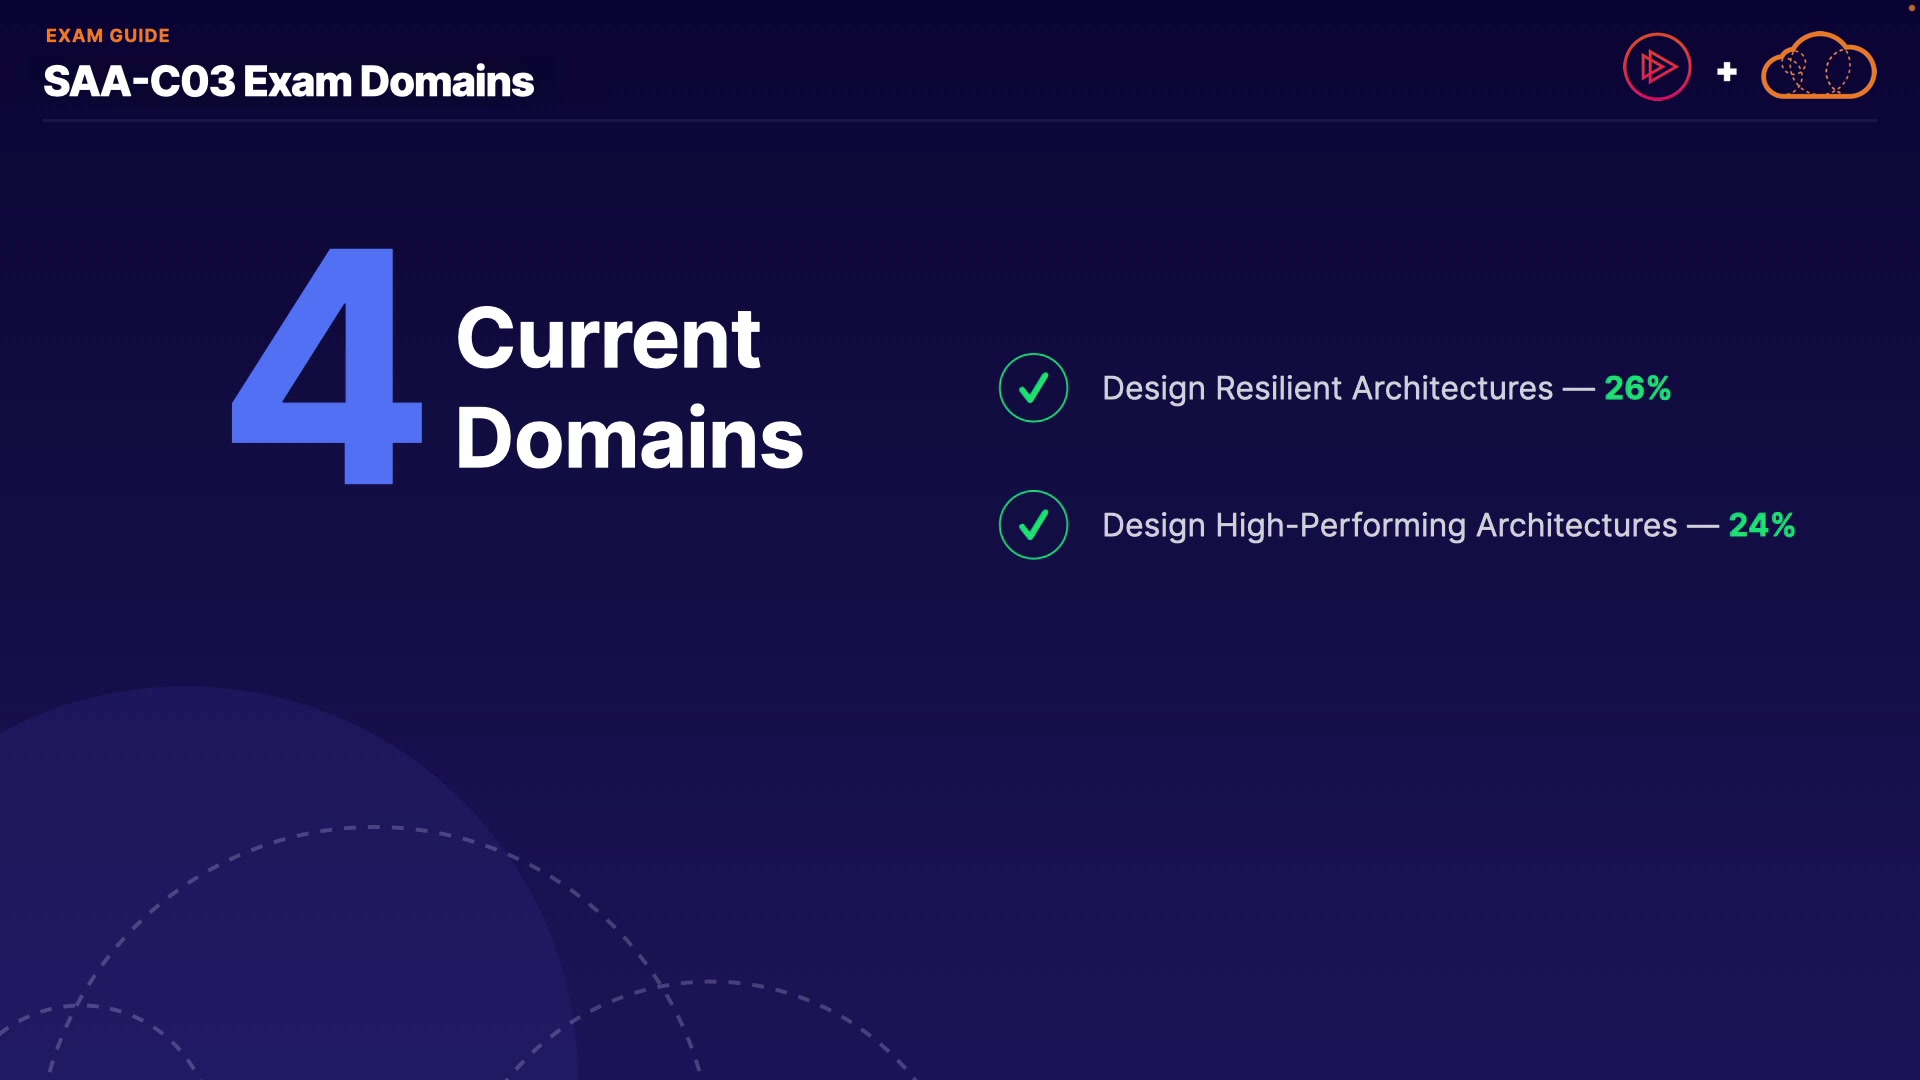Image resolution: width=1920 pixels, height=1080 pixels.
Task: Click the dash before the 26% value
Action: point(1578,389)
